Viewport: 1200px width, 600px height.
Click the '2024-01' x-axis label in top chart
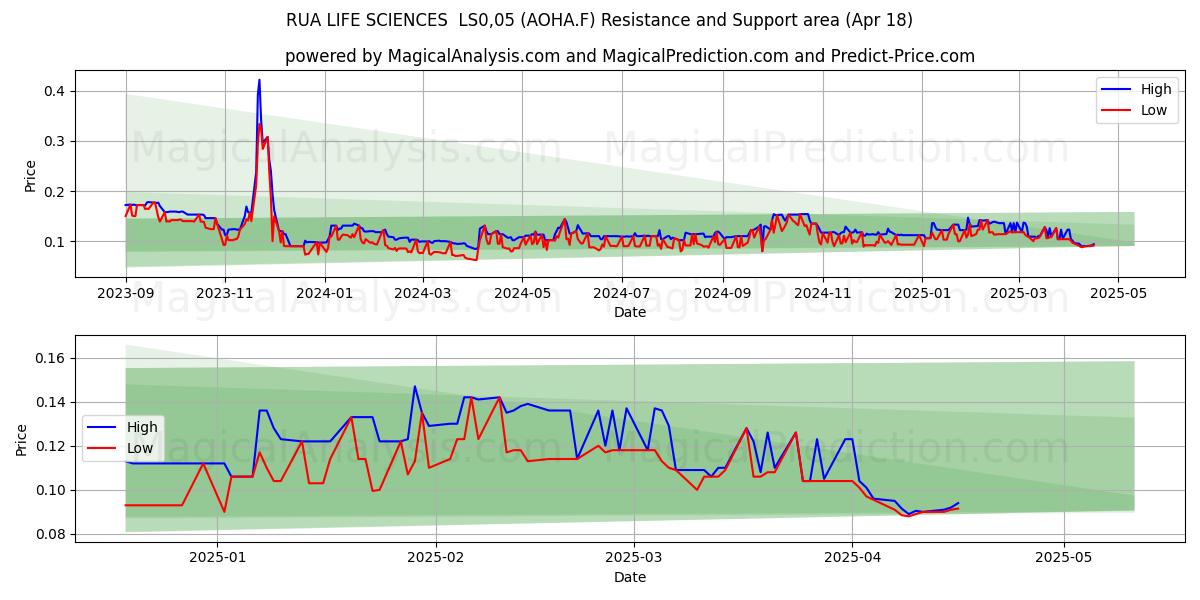(323, 293)
